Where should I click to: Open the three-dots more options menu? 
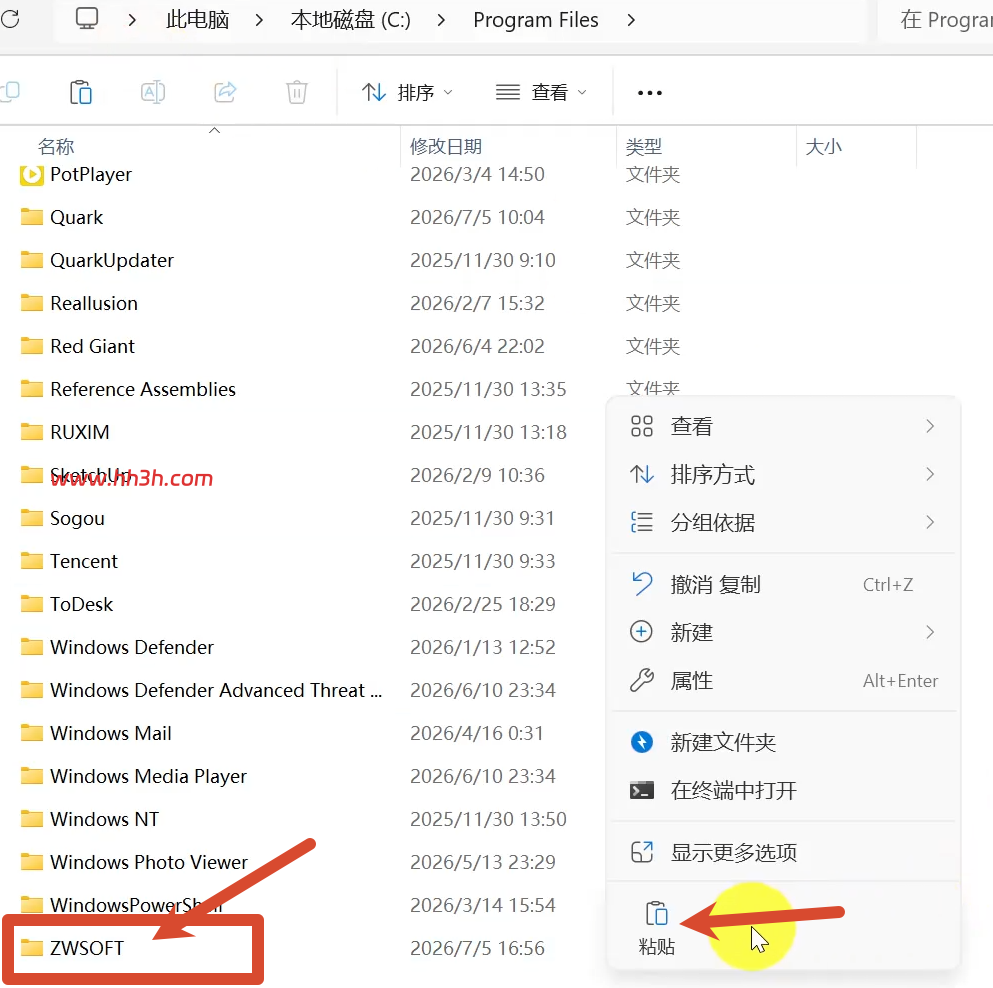click(650, 93)
